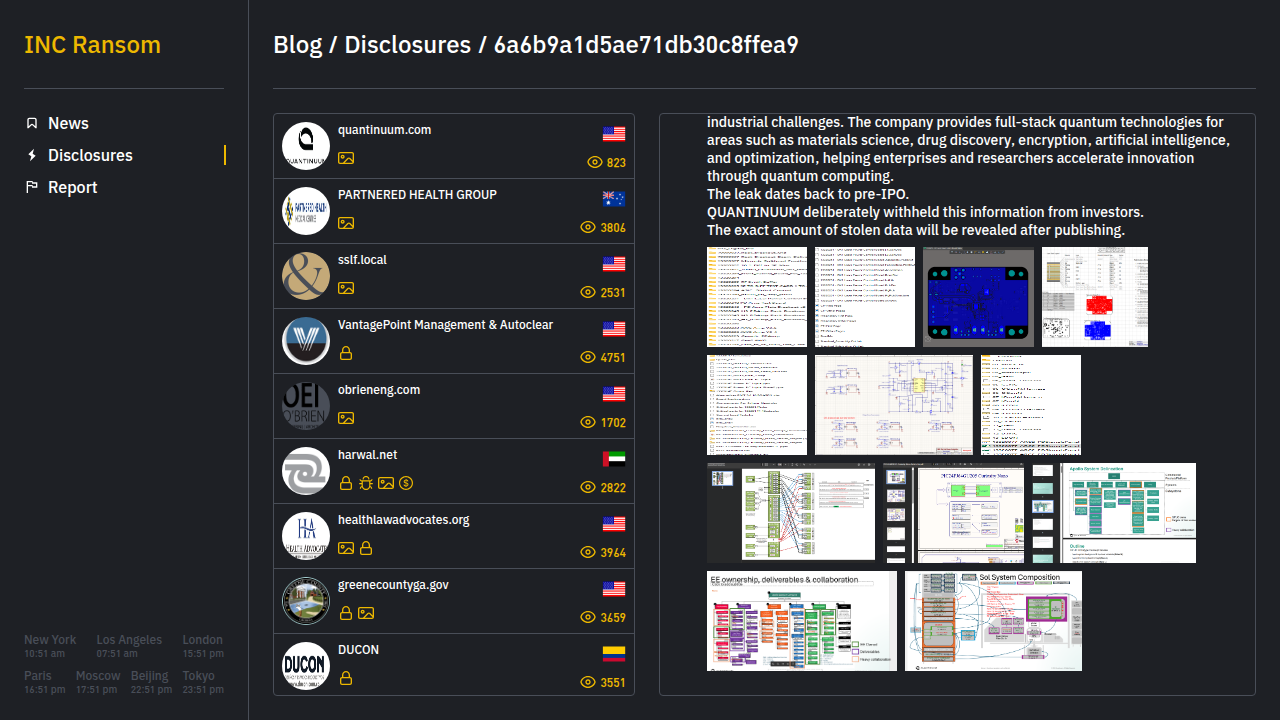Viewport: 1280px width, 720px height.
Task: Click the O'Brien logo avatar
Action: point(306,406)
